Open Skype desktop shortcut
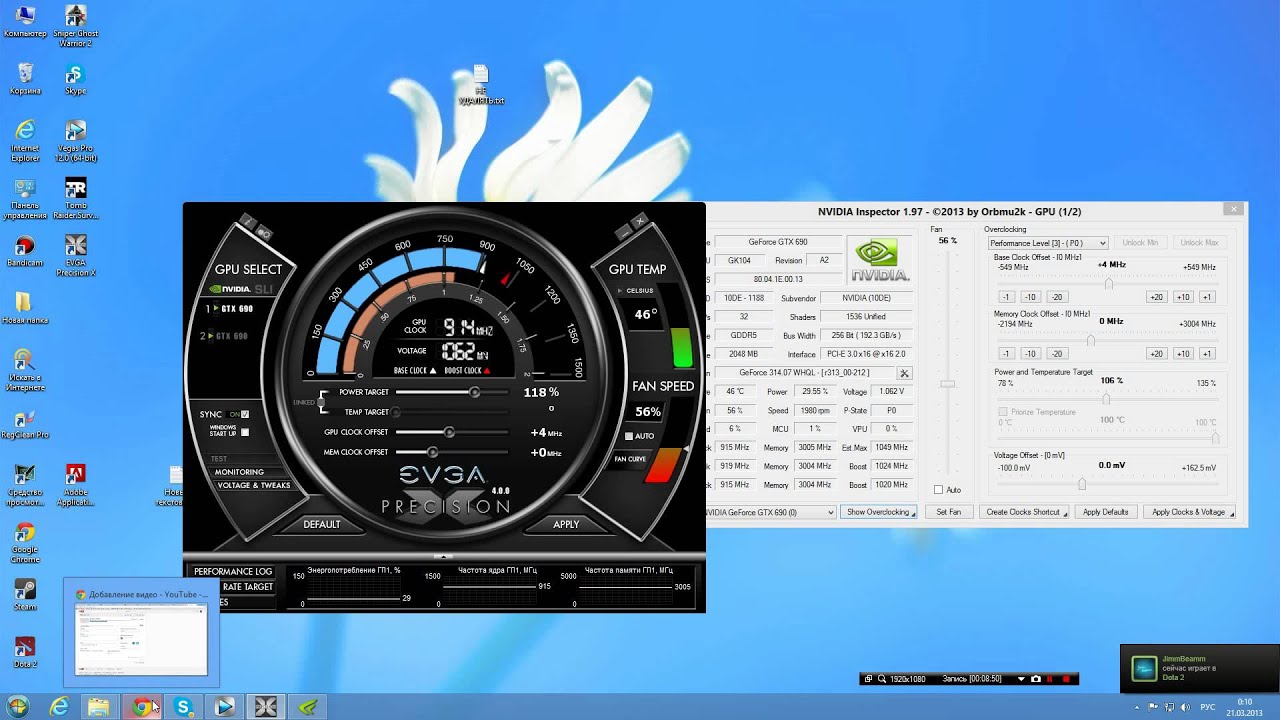This screenshot has height=720, width=1280. (75, 80)
